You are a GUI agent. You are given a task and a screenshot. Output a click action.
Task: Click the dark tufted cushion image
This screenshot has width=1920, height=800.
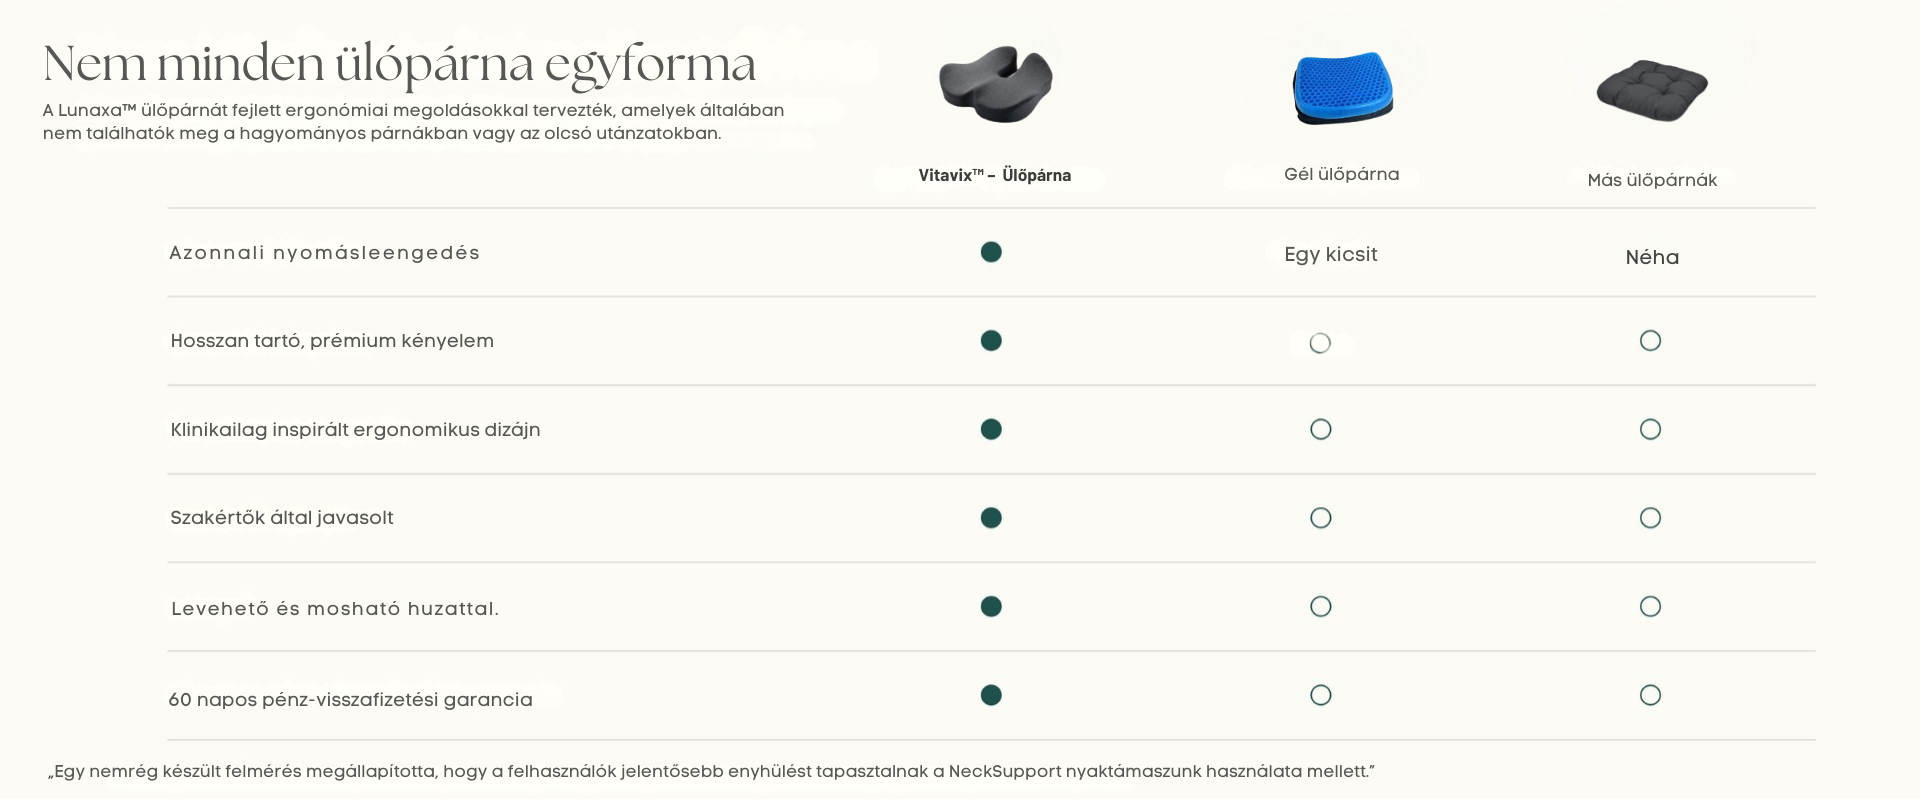tap(1651, 90)
